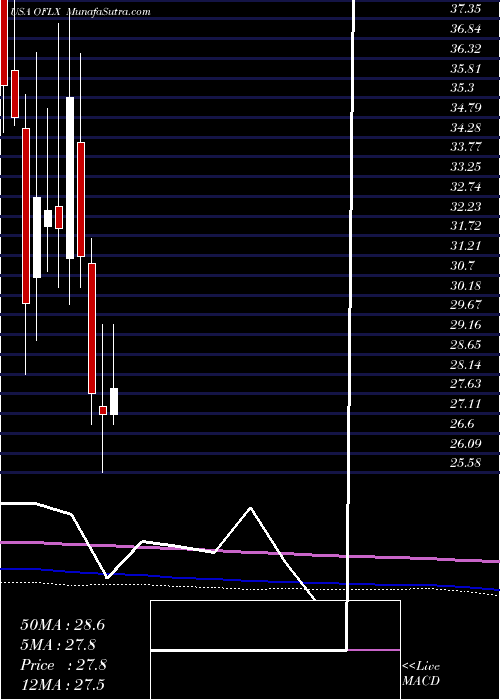The width and height of the screenshot is (500, 700).
Task: Click the 31.72 price axis label
Action: tap(466, 226)
